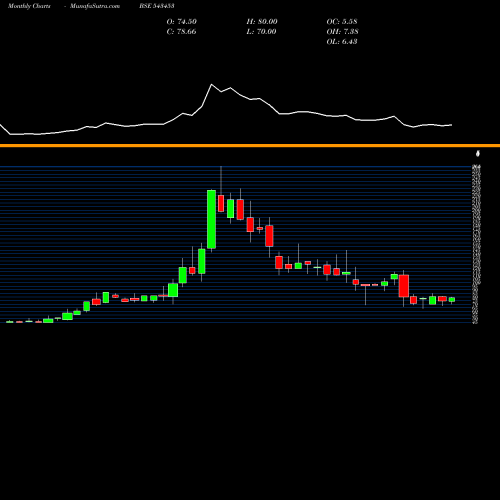Click the high value 'H: 80.00'
Viewport: 500px width, 500px height.
click(262, 22)
